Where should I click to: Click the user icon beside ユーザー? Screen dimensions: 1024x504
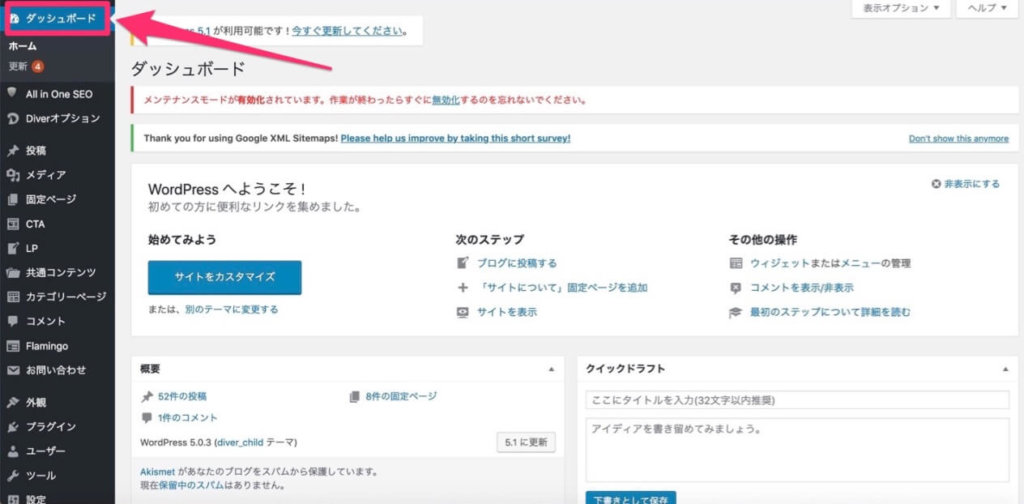click(12, 451)
